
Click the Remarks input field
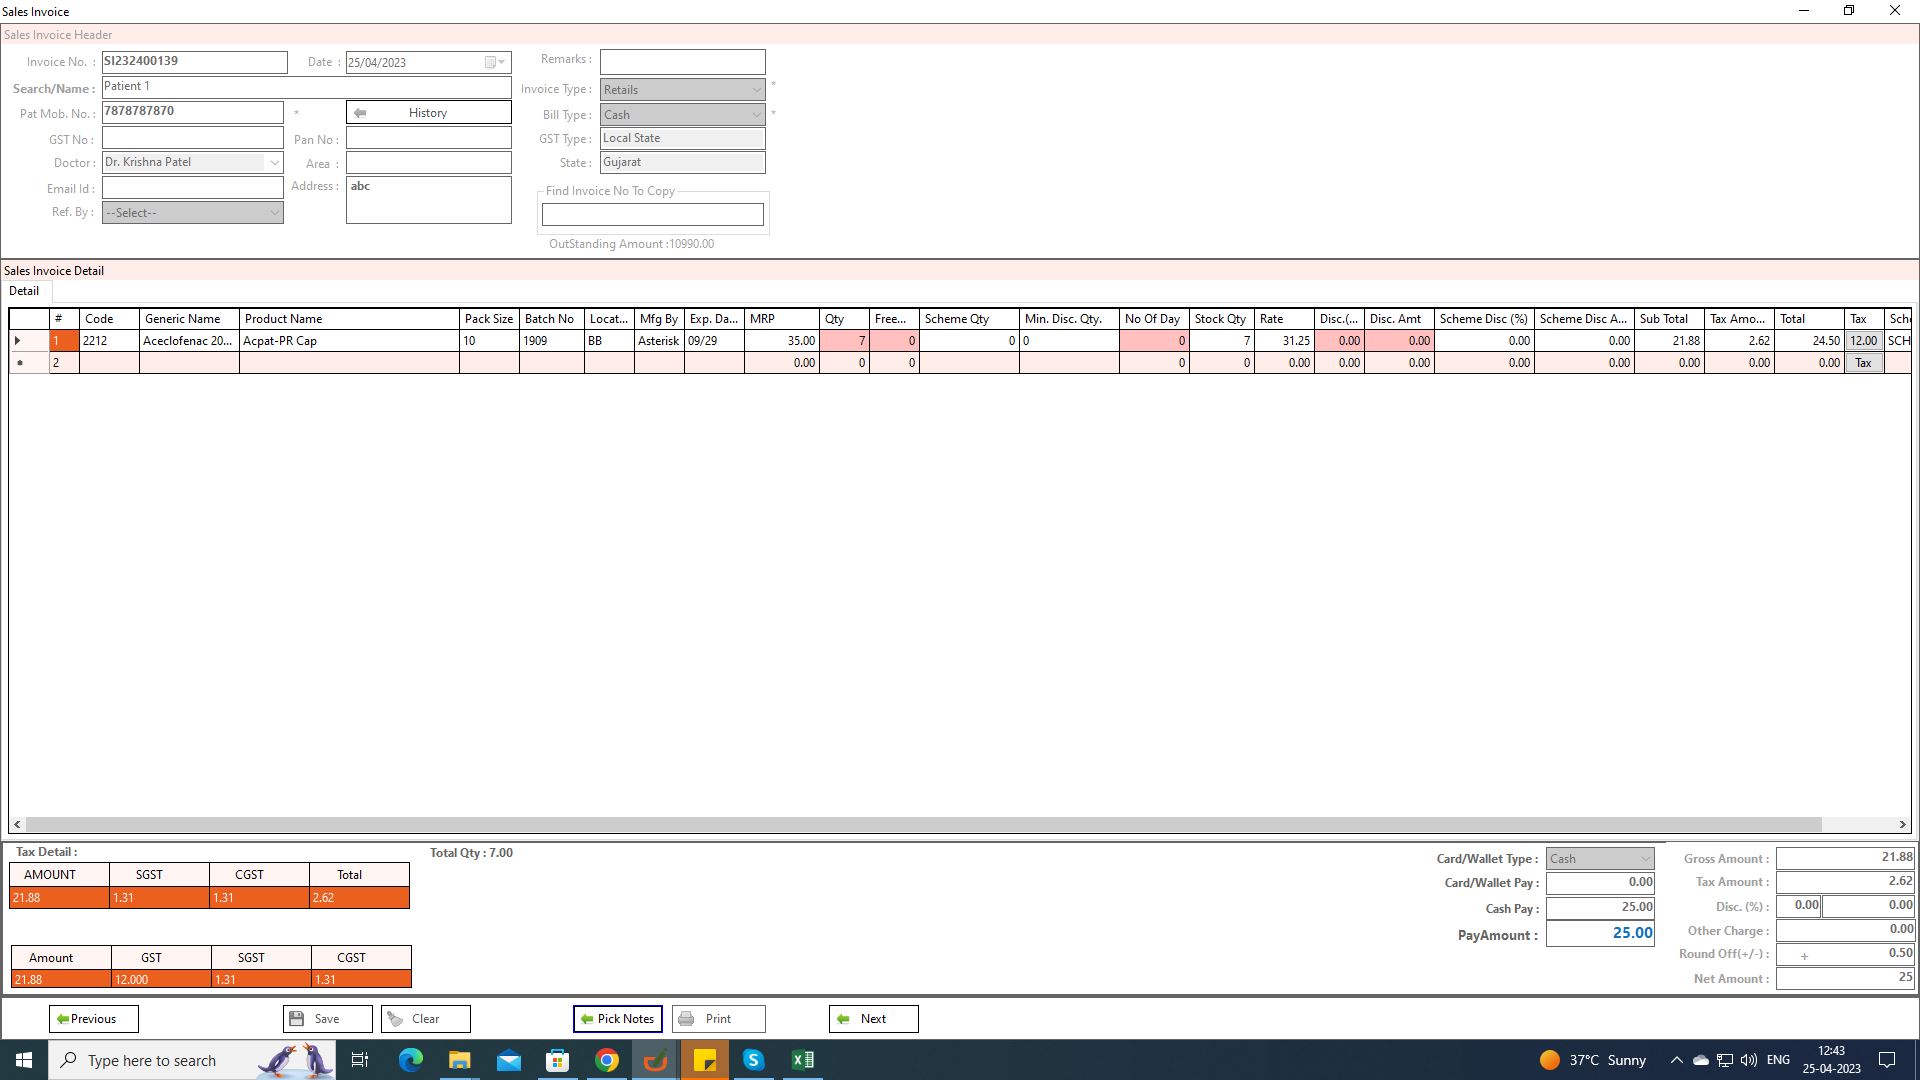tap(682, 62)
